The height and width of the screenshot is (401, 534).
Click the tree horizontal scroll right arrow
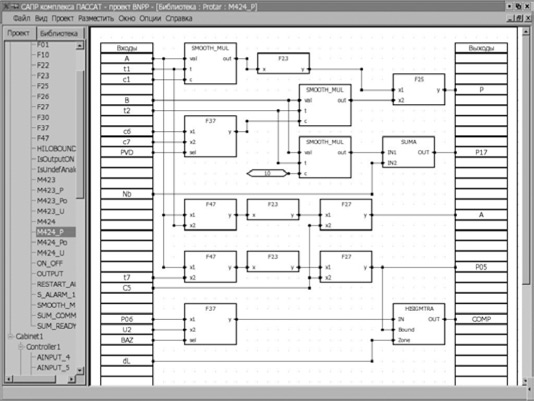pyautogui.click(x=71, y=379)
